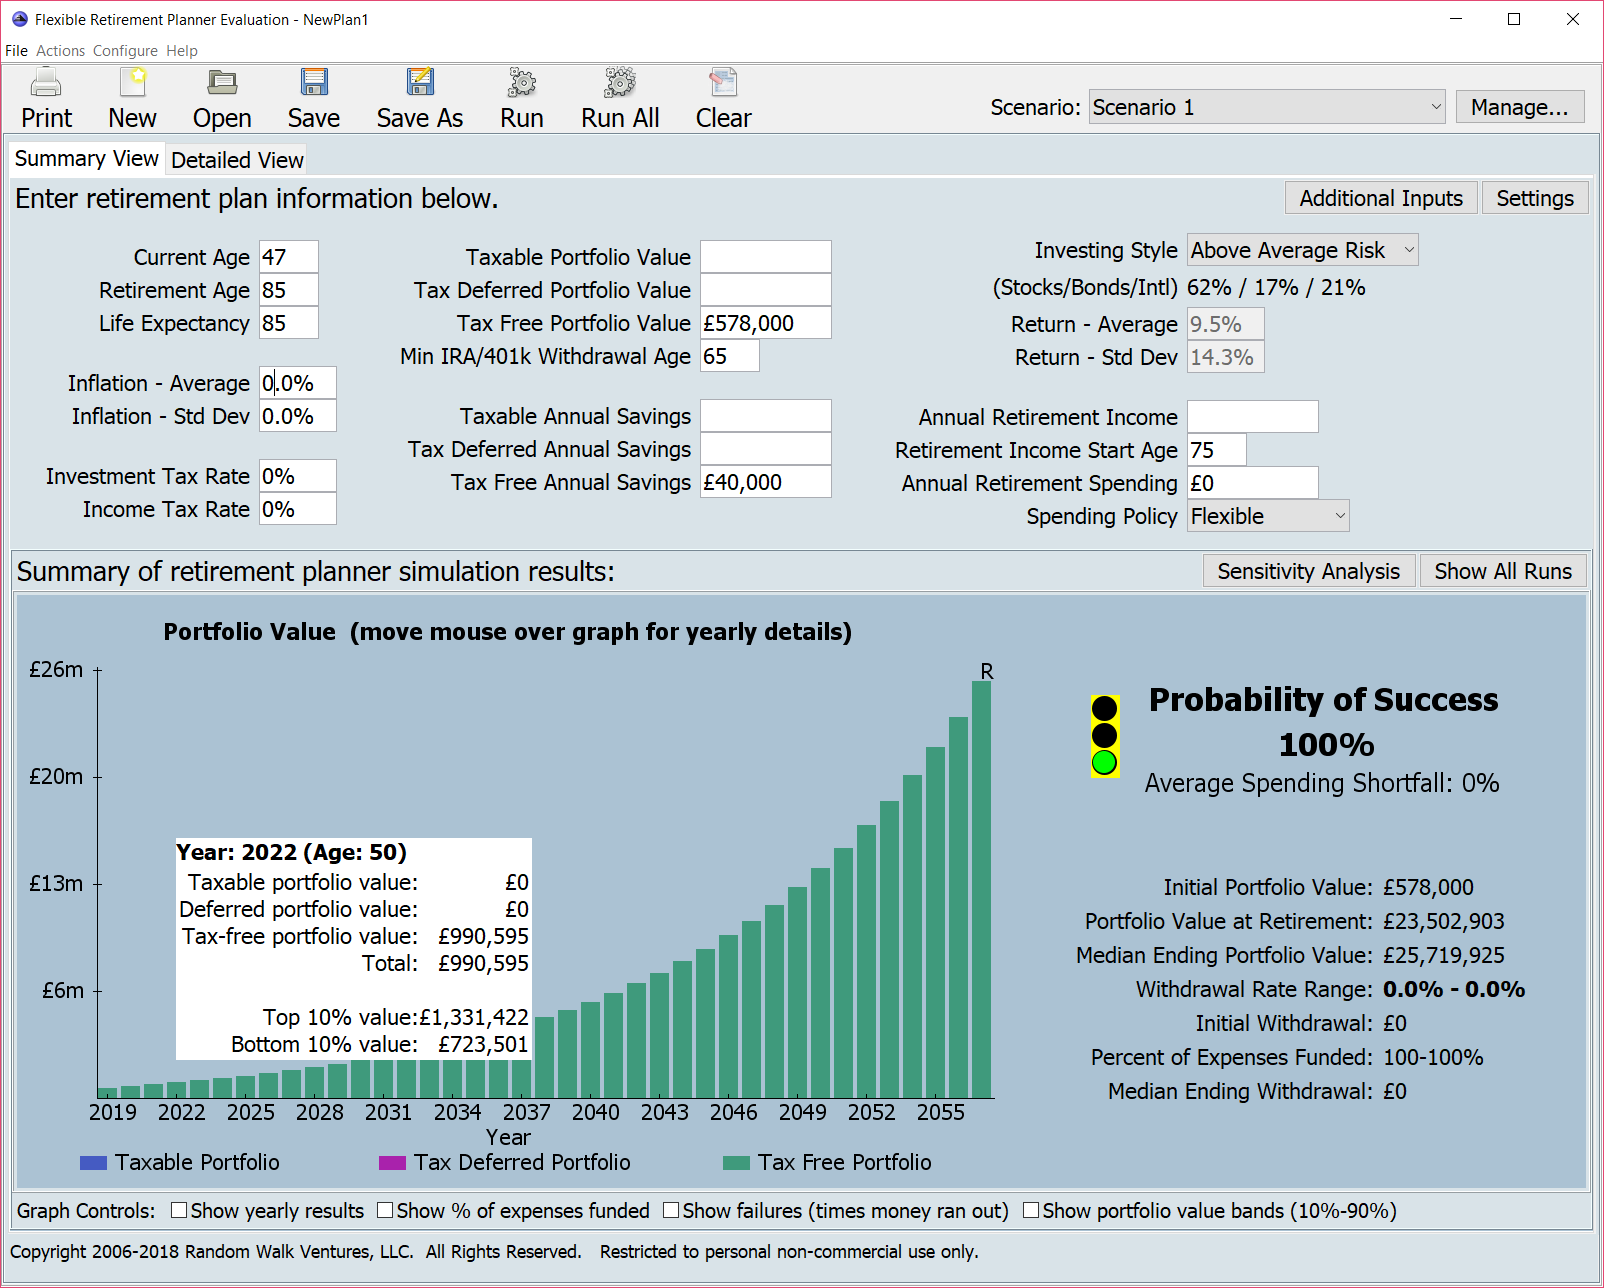This screenshot has width=1604, height=1288.
Task: Open Additional Inputs dialog
Action: pyautogui.click(x=1380, y=198)
